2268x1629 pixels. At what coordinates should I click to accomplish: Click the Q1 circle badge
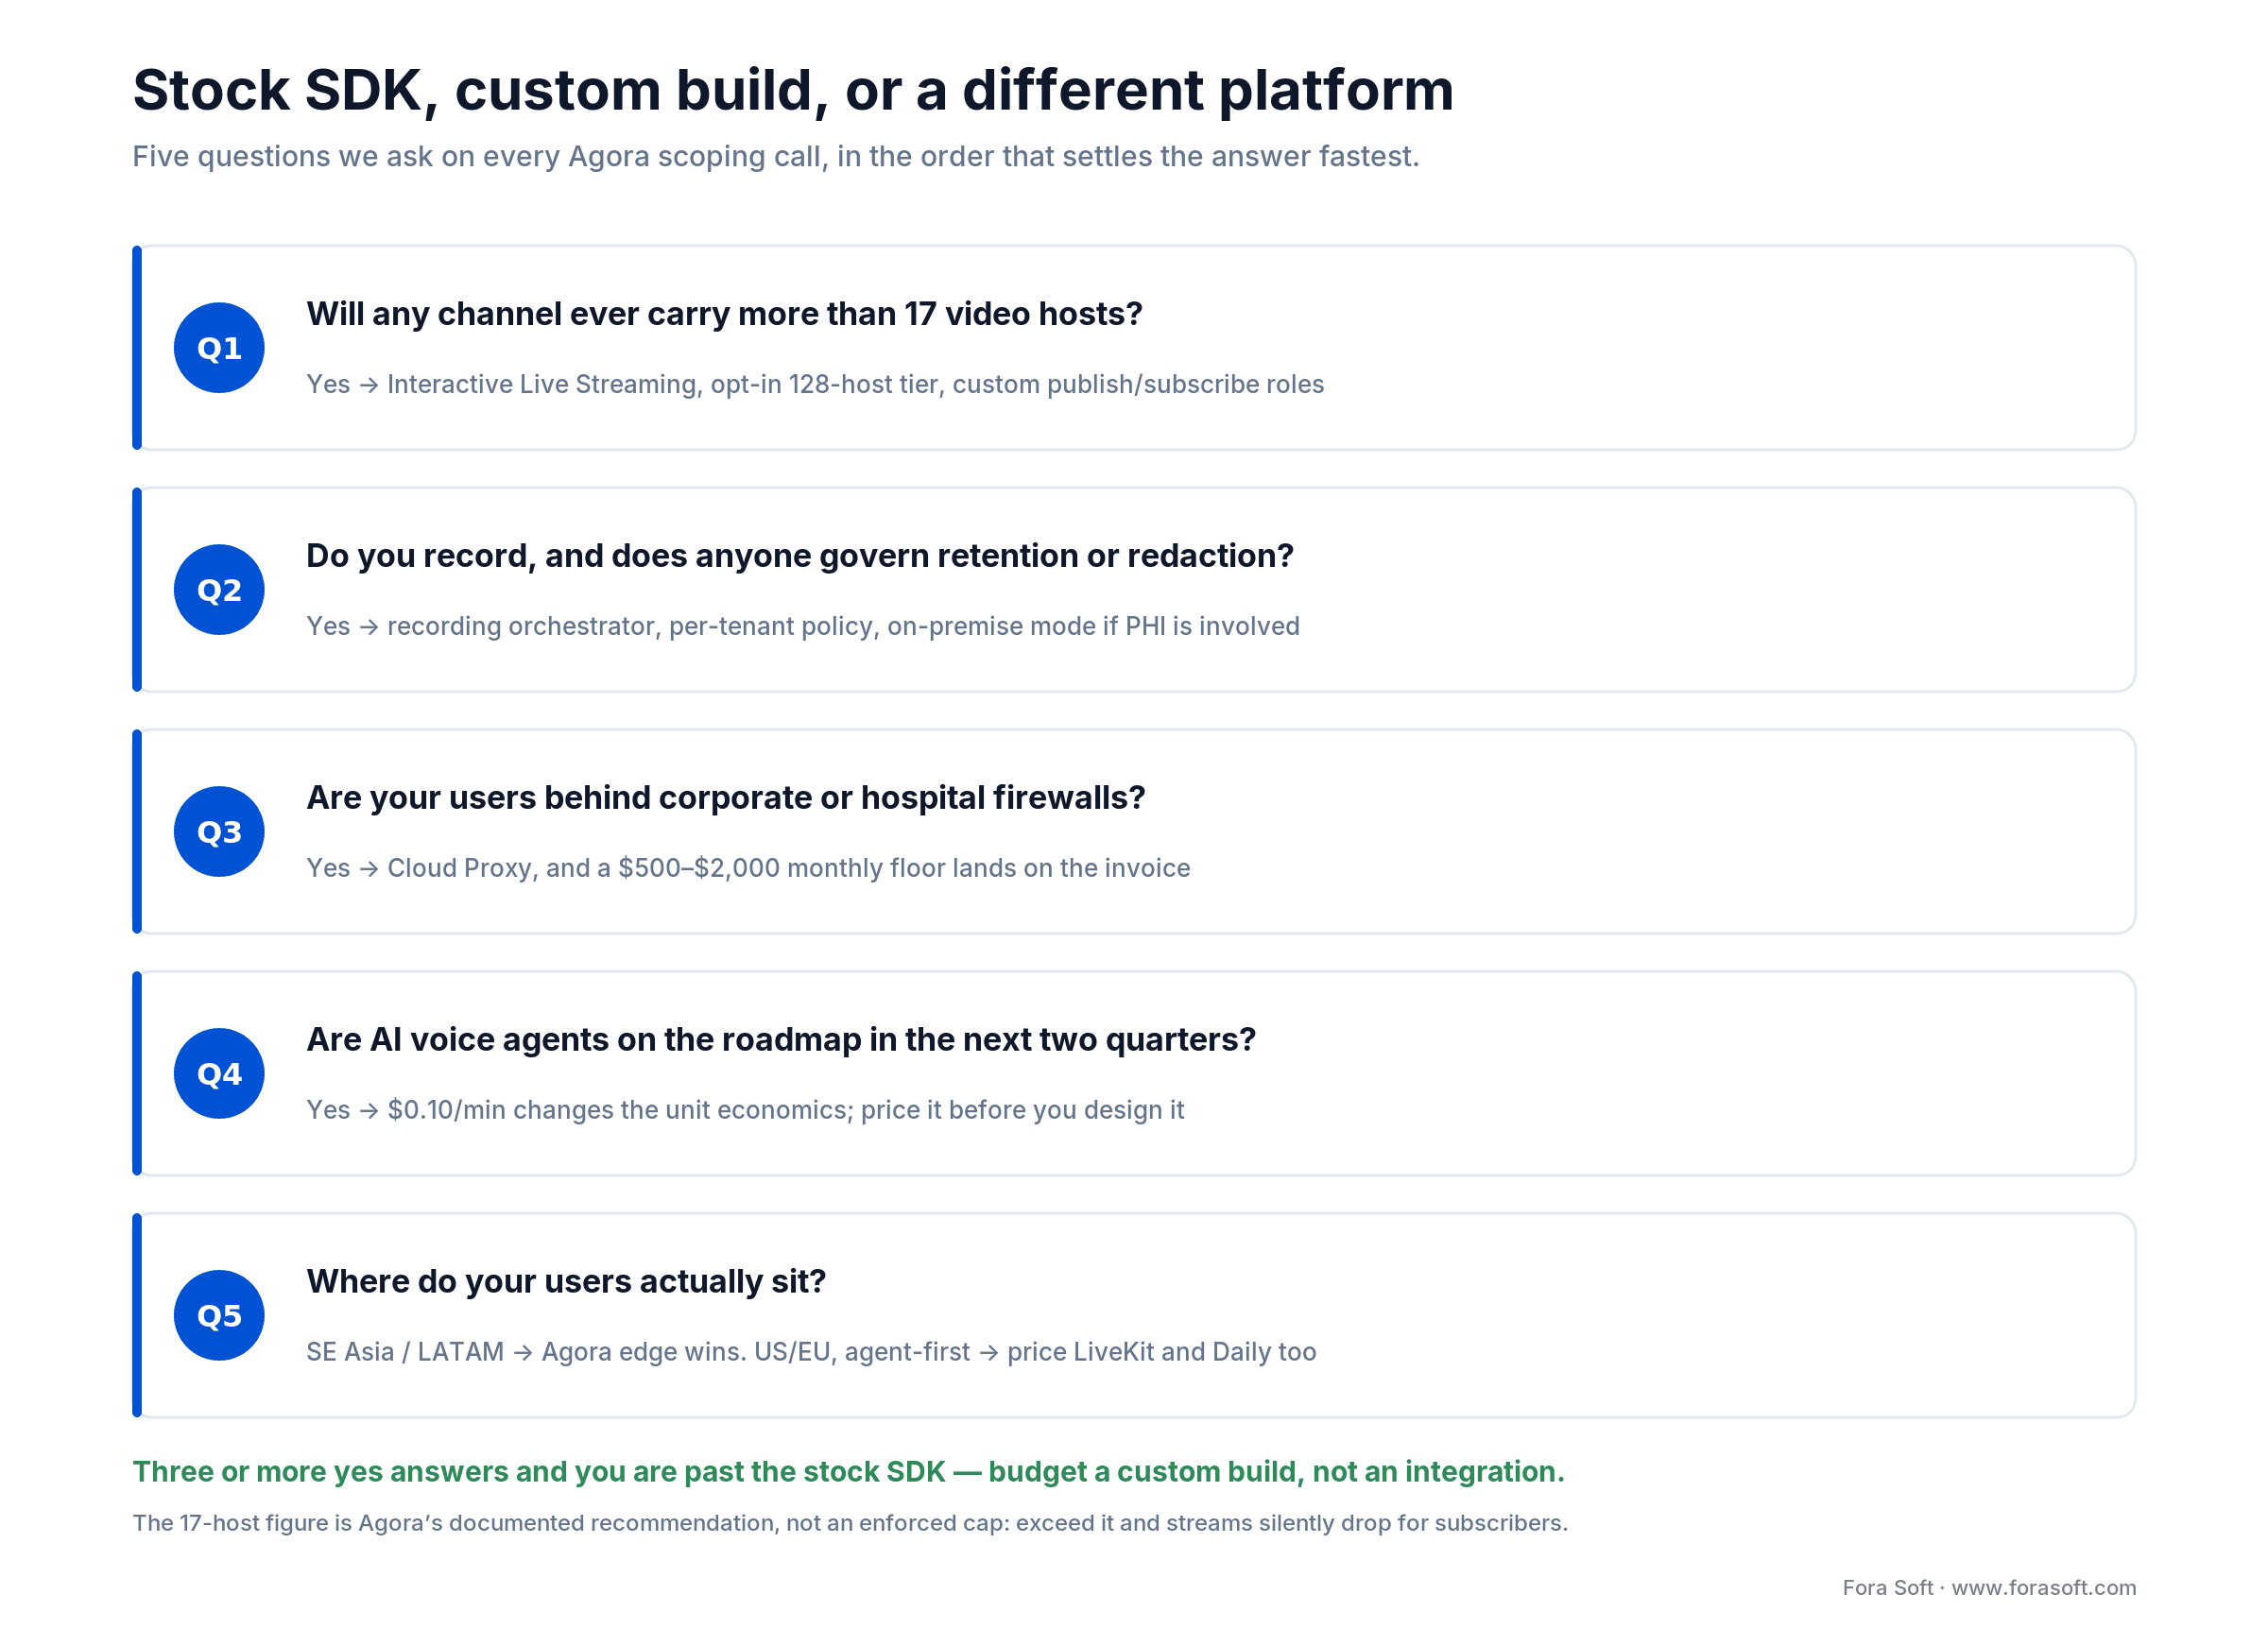click(x=219, y=348)
